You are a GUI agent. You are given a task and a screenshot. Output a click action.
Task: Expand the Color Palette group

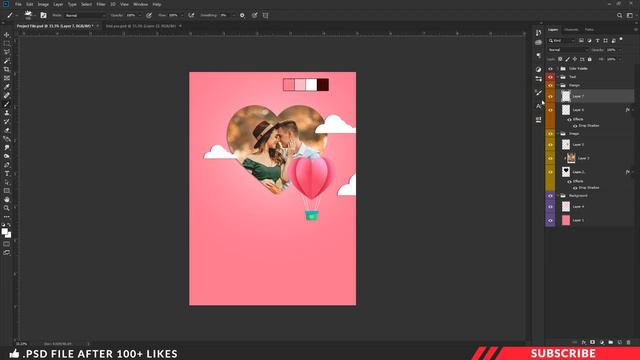coord(558,69)
